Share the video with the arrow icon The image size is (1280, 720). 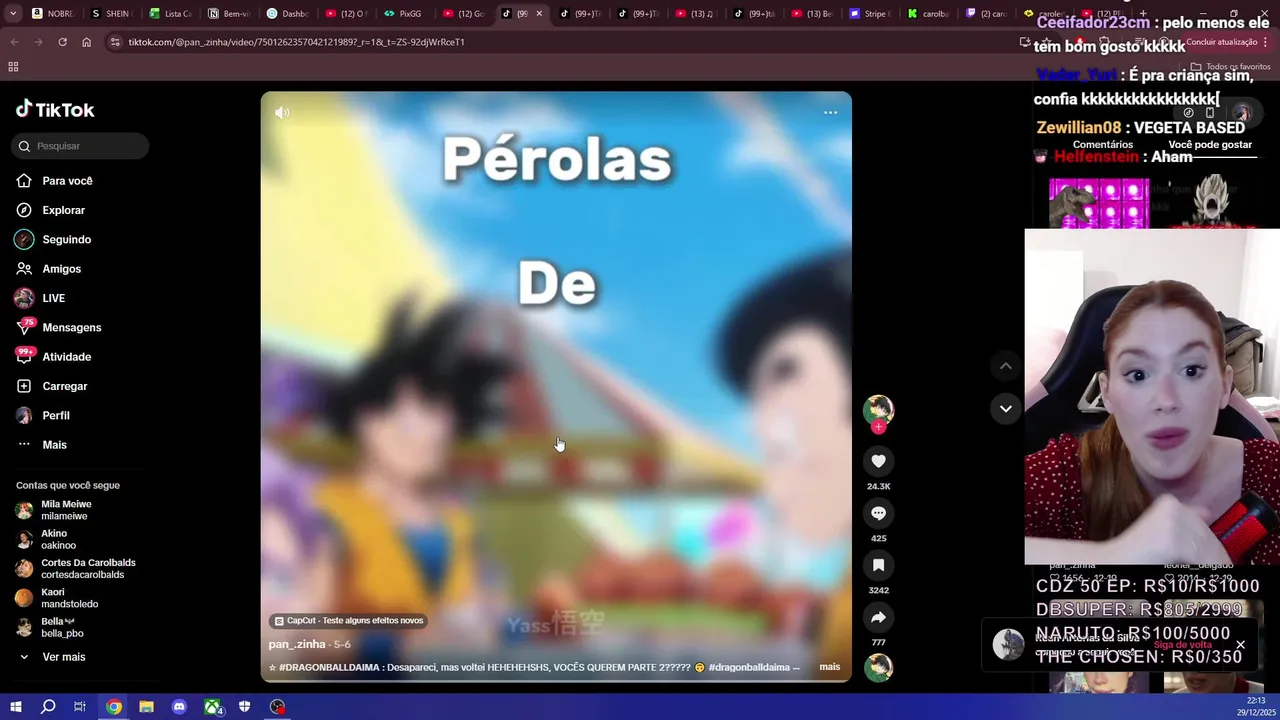[x=878, y=617]
